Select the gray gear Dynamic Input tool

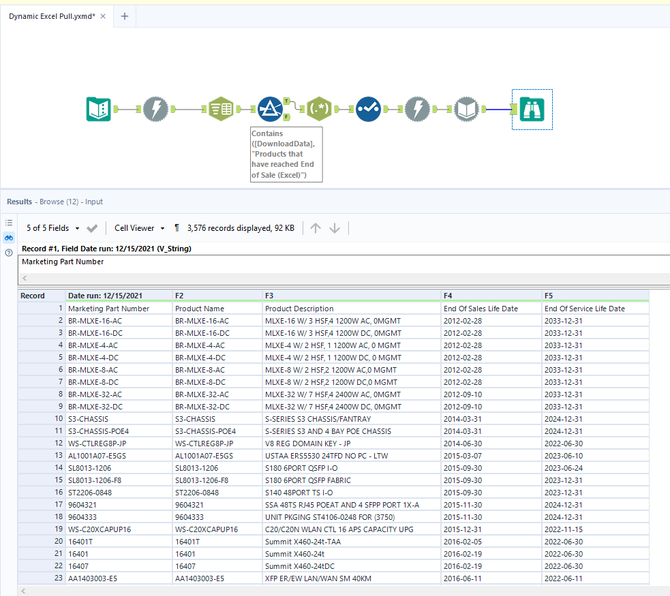[466, 109]
